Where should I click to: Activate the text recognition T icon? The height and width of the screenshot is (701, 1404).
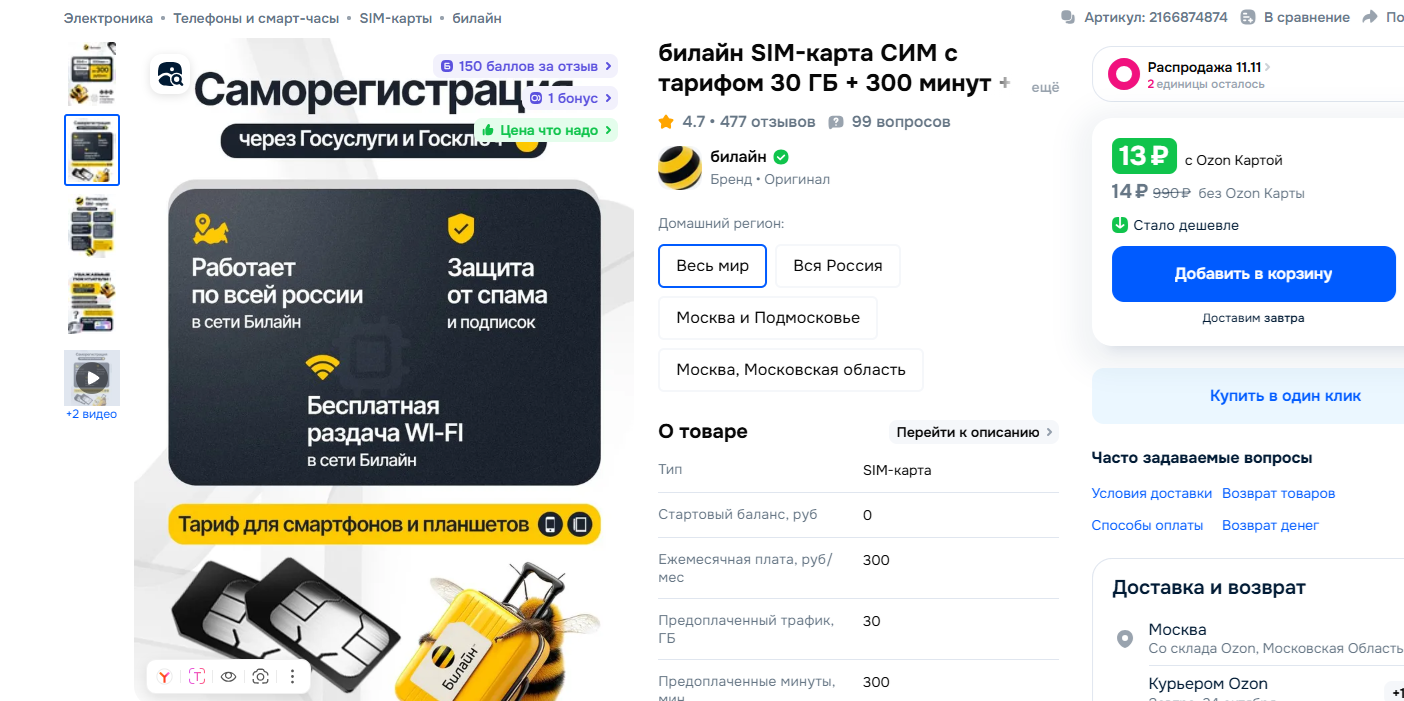(196, 677)
